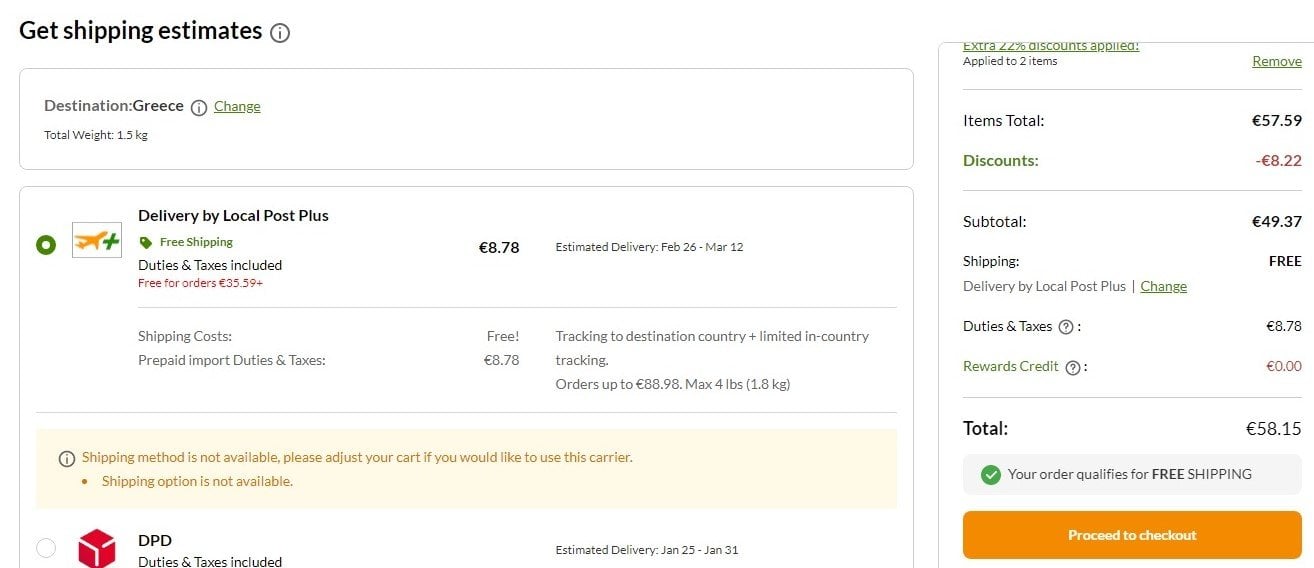
Task: Click help icon next to Duties & Taxes
Action: (1066, 327)
